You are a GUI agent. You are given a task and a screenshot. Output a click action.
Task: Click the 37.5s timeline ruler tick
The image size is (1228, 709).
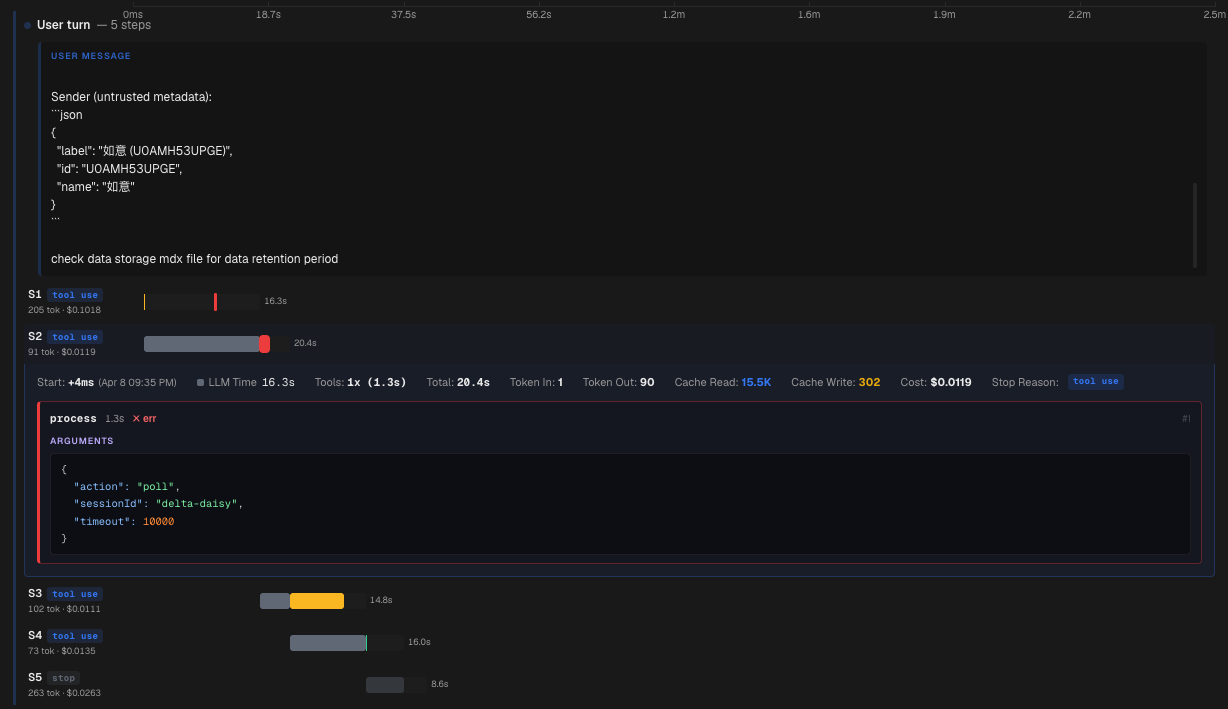pyautogui.click(x=403, y=14)
